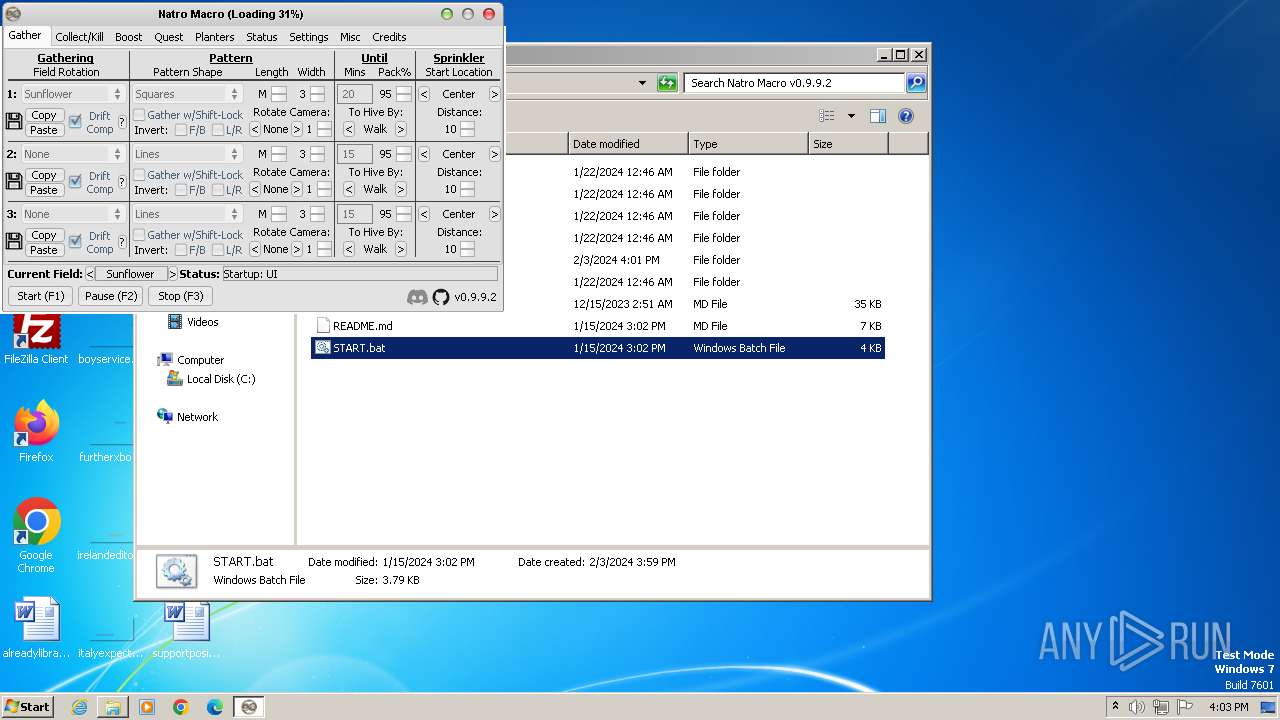Sort by Date modified column header
This screenshot has width=1280, height=720.
[628, 144]
